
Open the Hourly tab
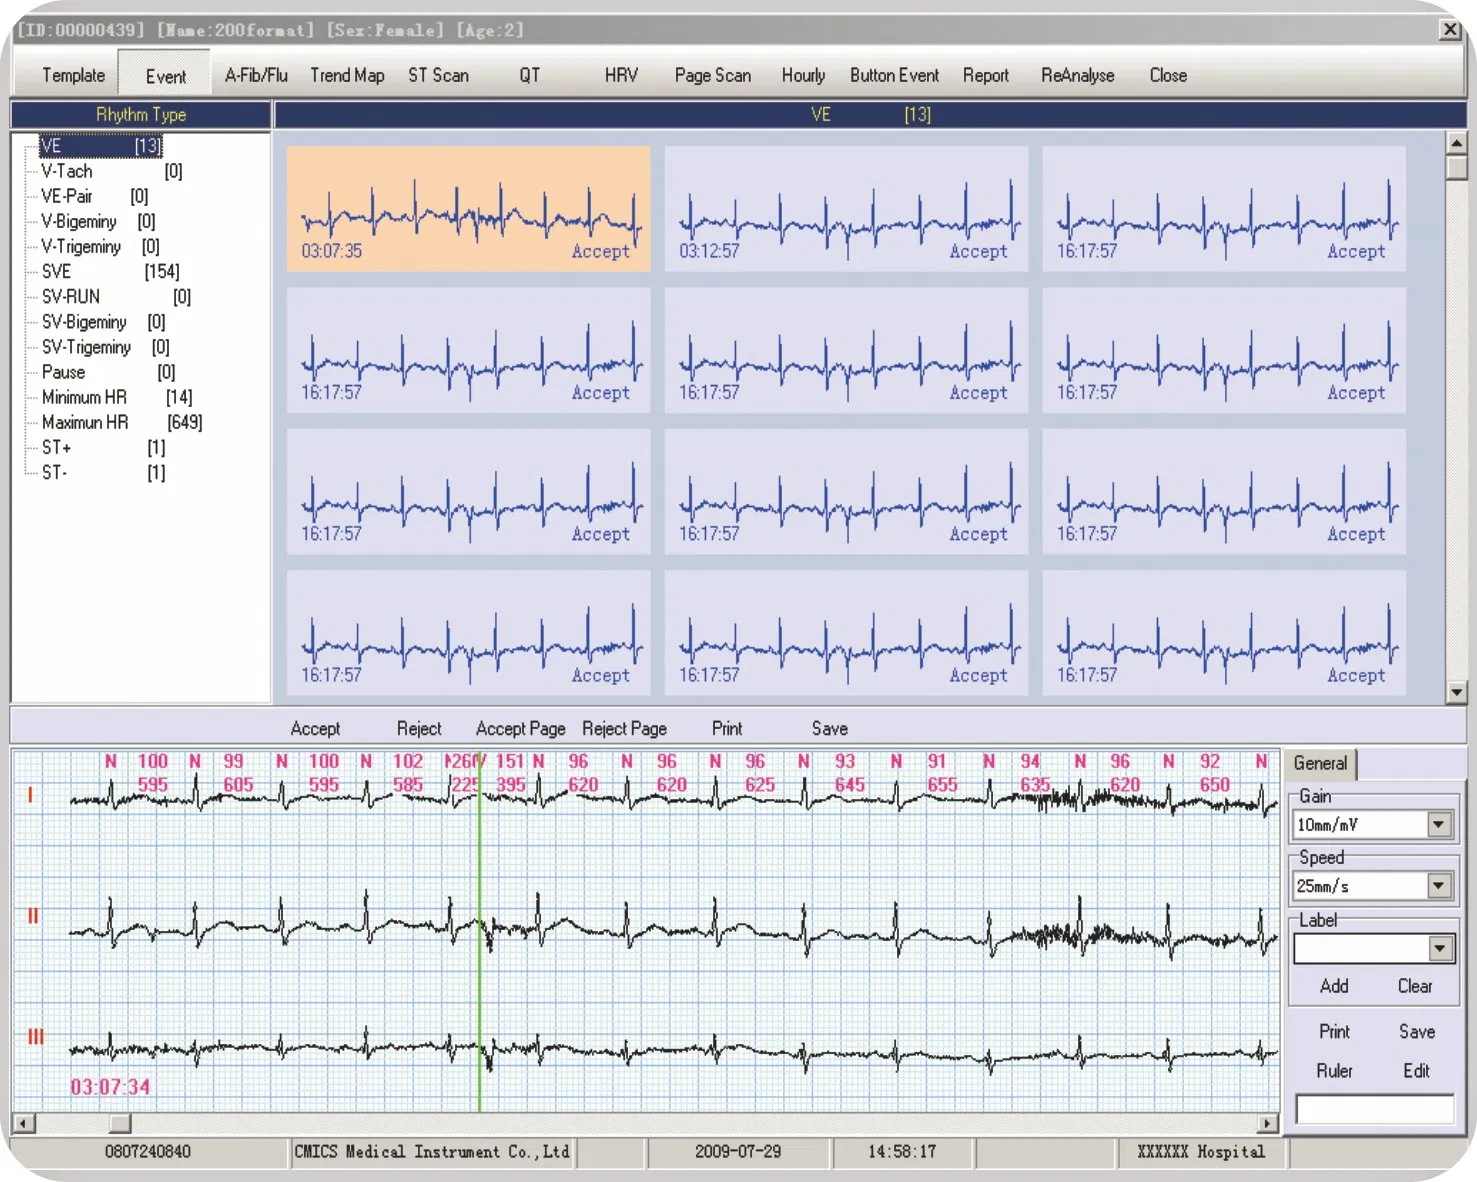[803, 75]
